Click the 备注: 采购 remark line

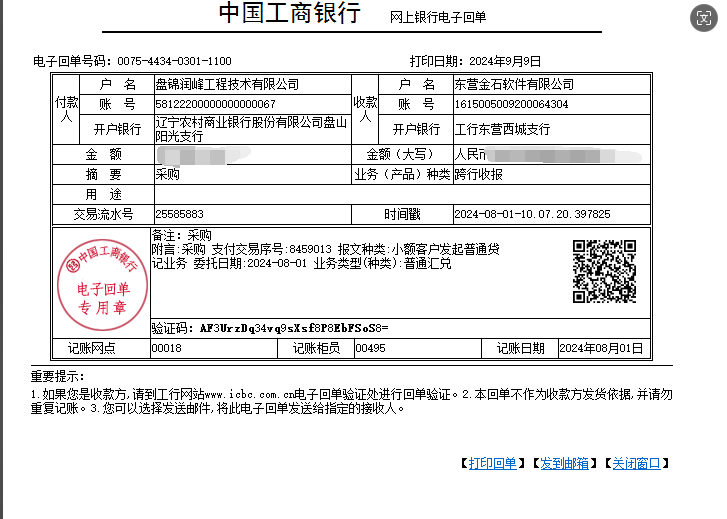point(182,235)
